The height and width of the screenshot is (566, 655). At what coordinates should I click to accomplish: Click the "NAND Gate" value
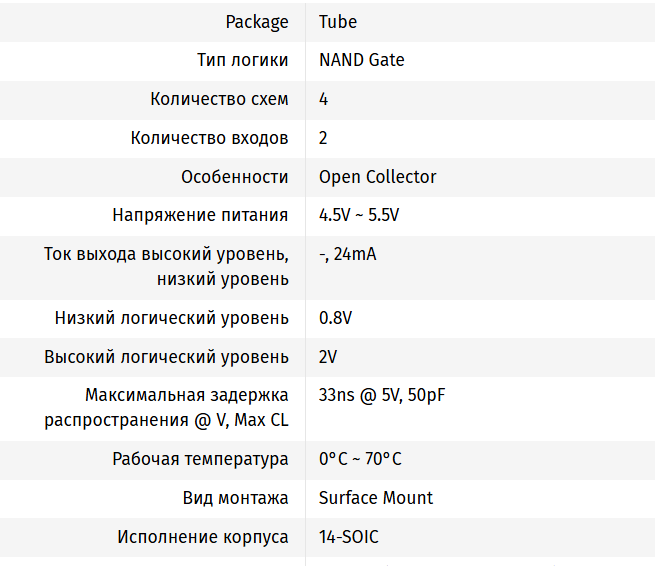(362, 60)
